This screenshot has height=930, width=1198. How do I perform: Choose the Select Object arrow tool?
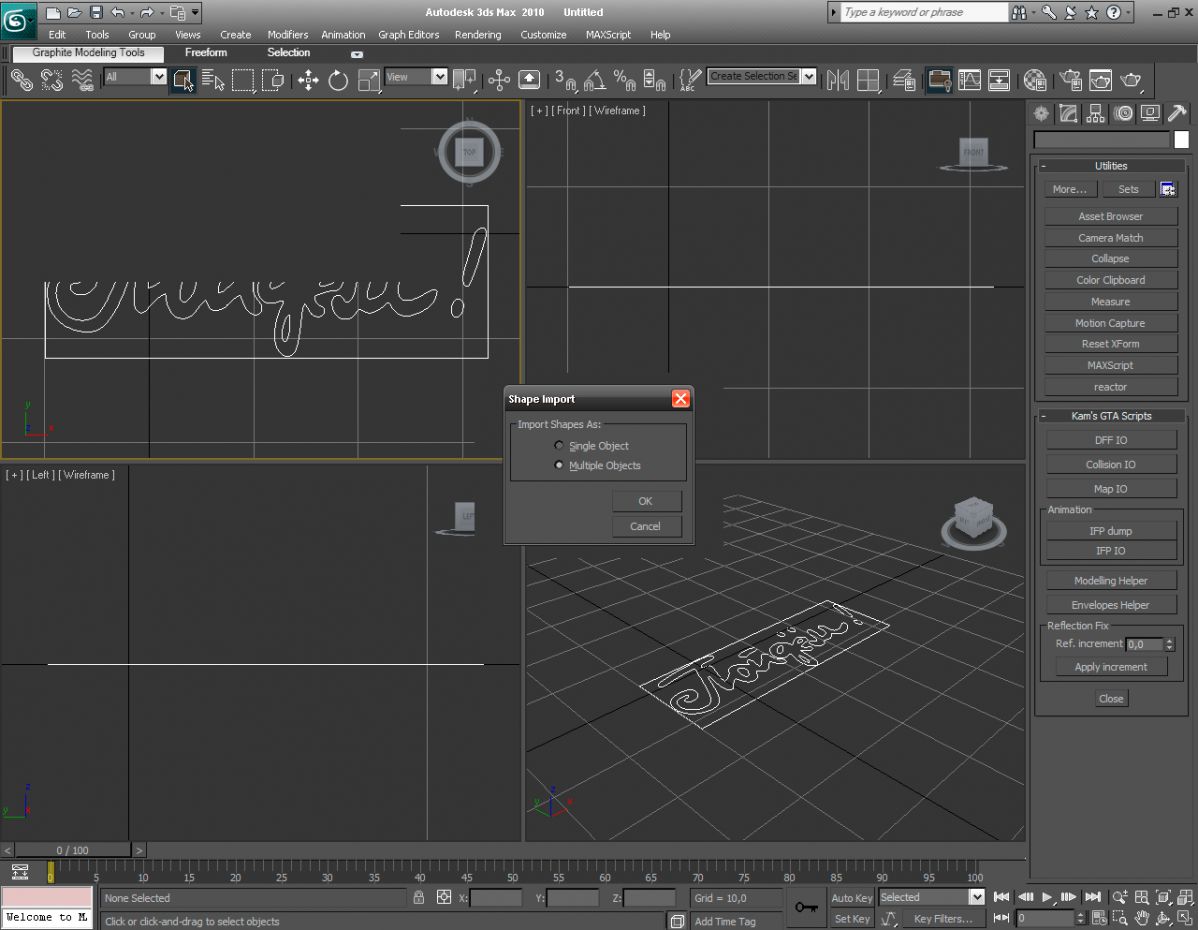tap(183, 79)
